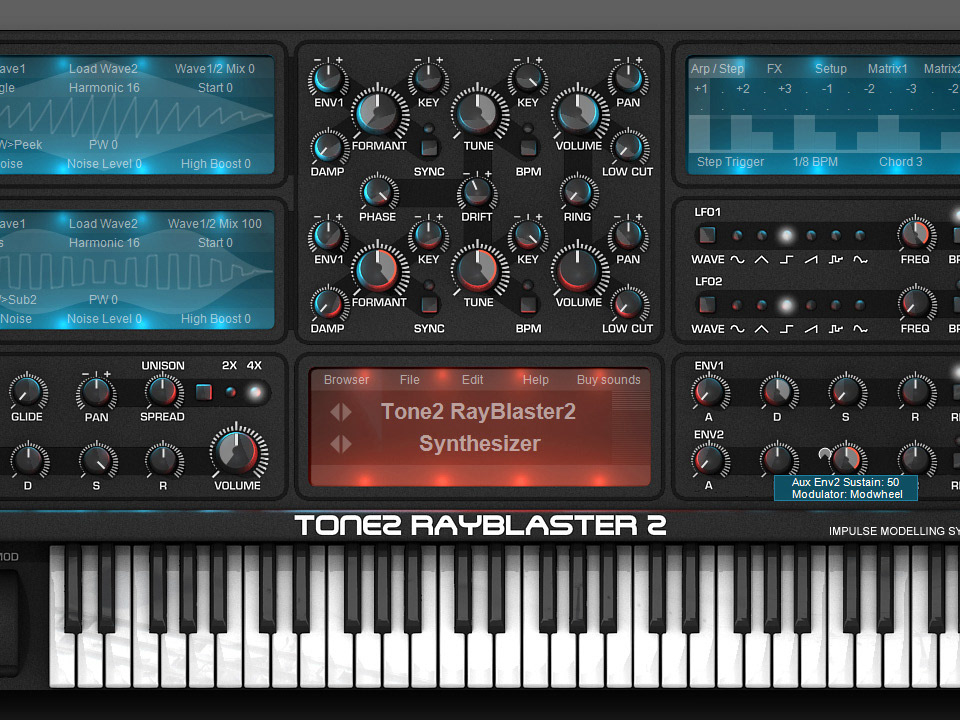Click the ENV2 attack (A) knob
960x720 pixels.
(709, 460)
